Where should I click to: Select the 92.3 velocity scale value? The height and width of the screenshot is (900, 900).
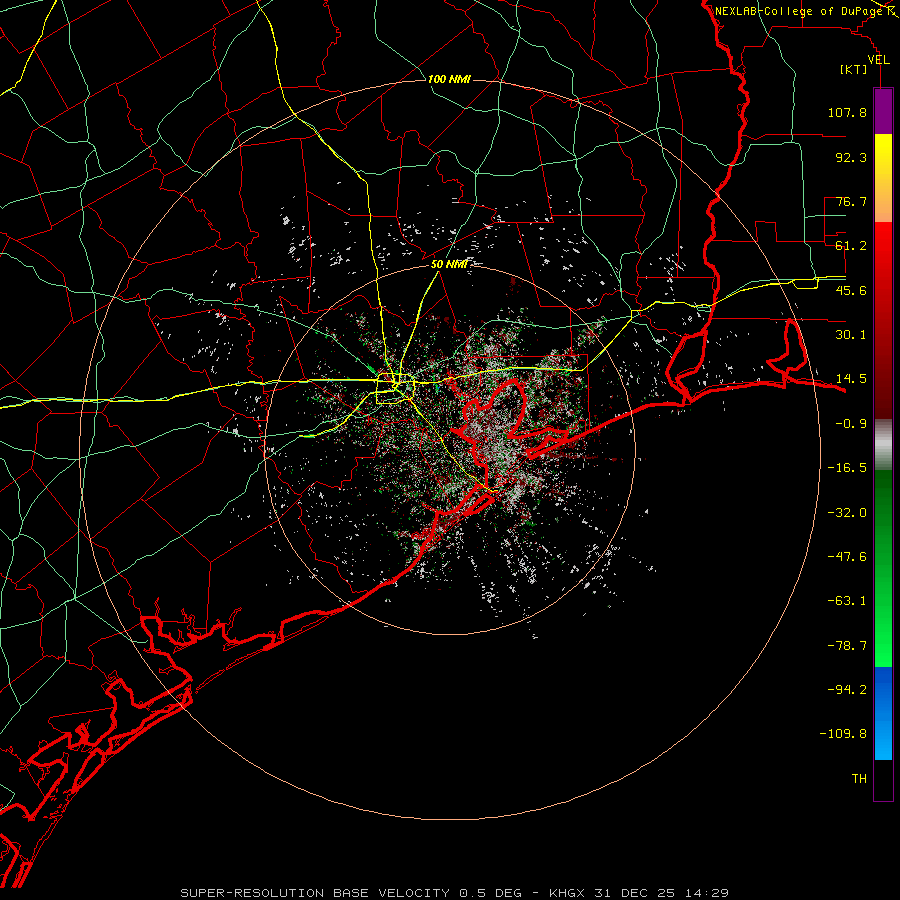click(851, 157)
